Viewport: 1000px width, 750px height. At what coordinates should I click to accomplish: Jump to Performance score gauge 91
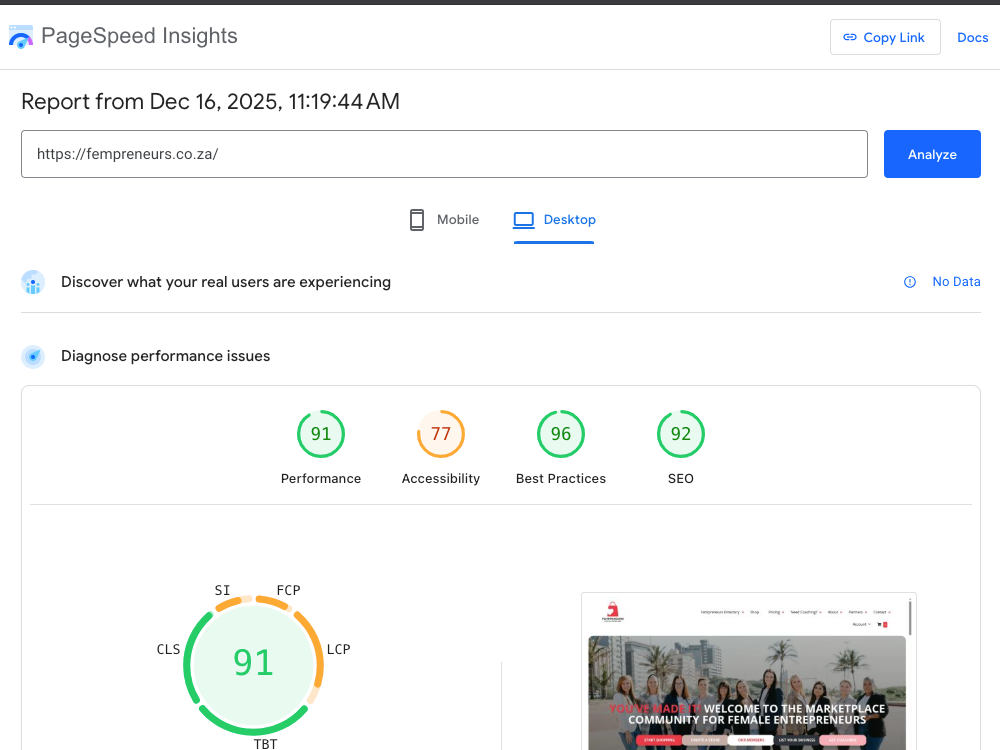pyautogui.click(x=321, y=434)
